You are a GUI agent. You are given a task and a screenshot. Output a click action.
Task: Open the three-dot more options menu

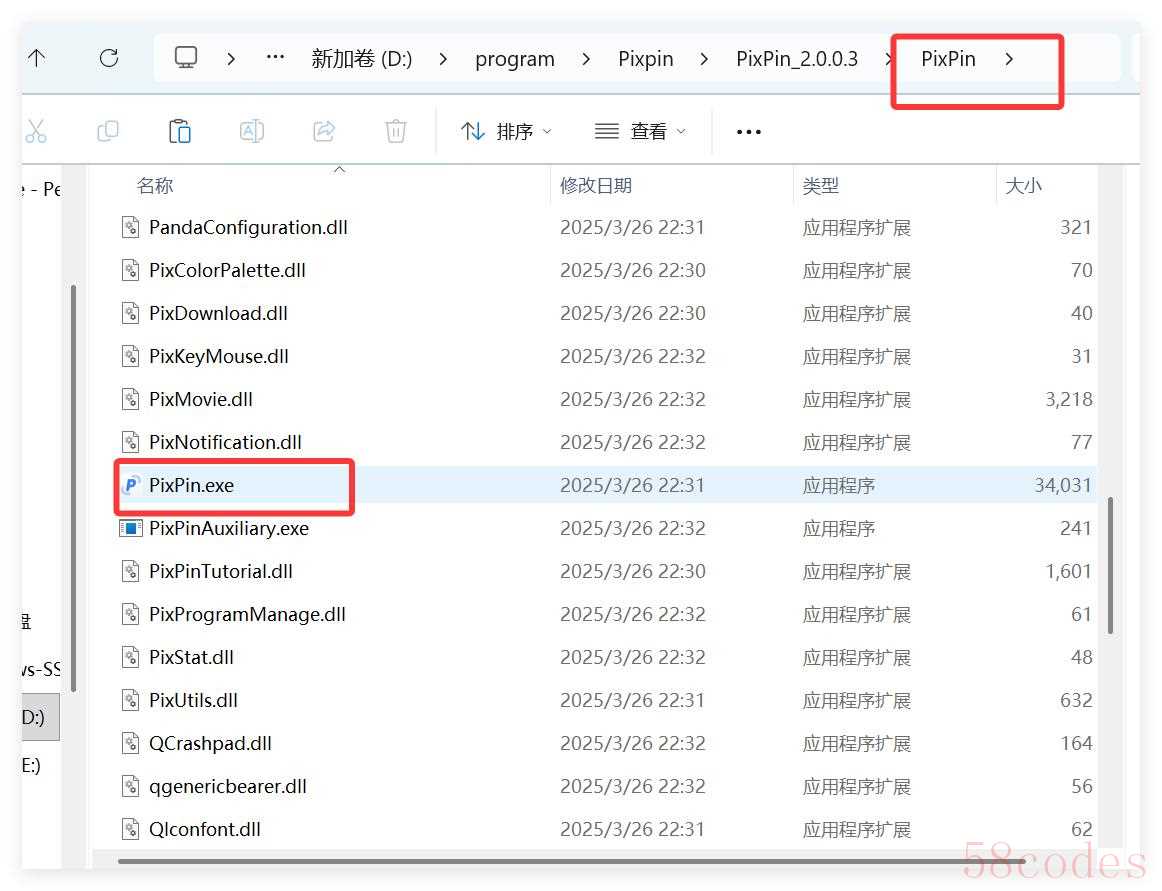pos(748,131)
